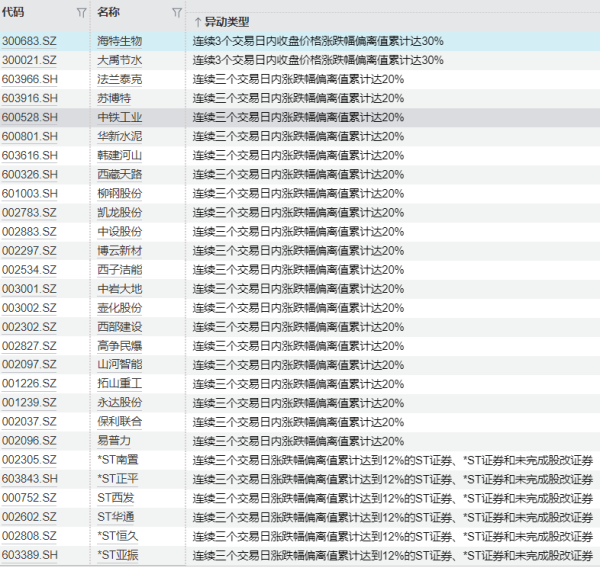
Task: Select stock code 603966.SH
Action: (x=29, y=79)
